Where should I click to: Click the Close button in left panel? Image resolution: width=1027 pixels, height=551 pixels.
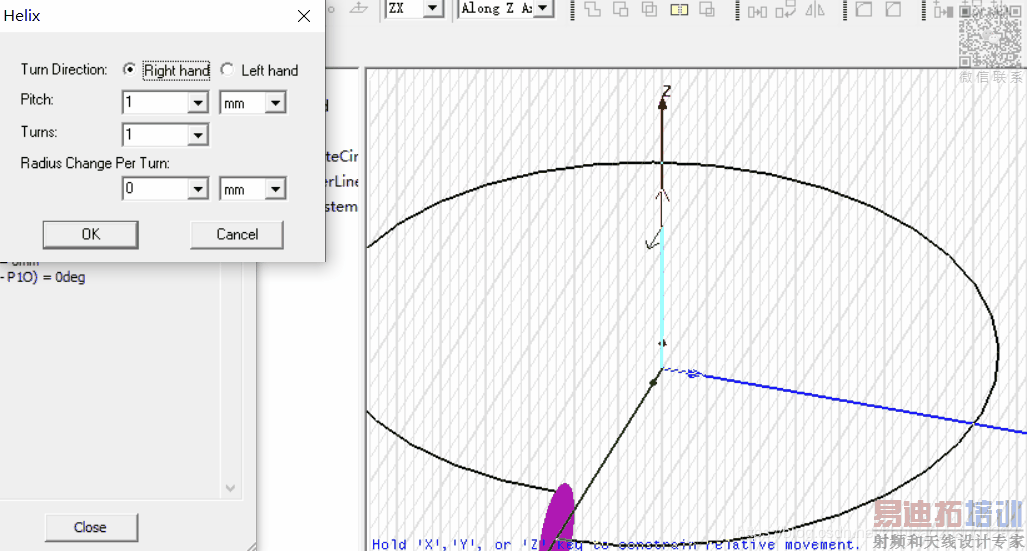point(90,527)
